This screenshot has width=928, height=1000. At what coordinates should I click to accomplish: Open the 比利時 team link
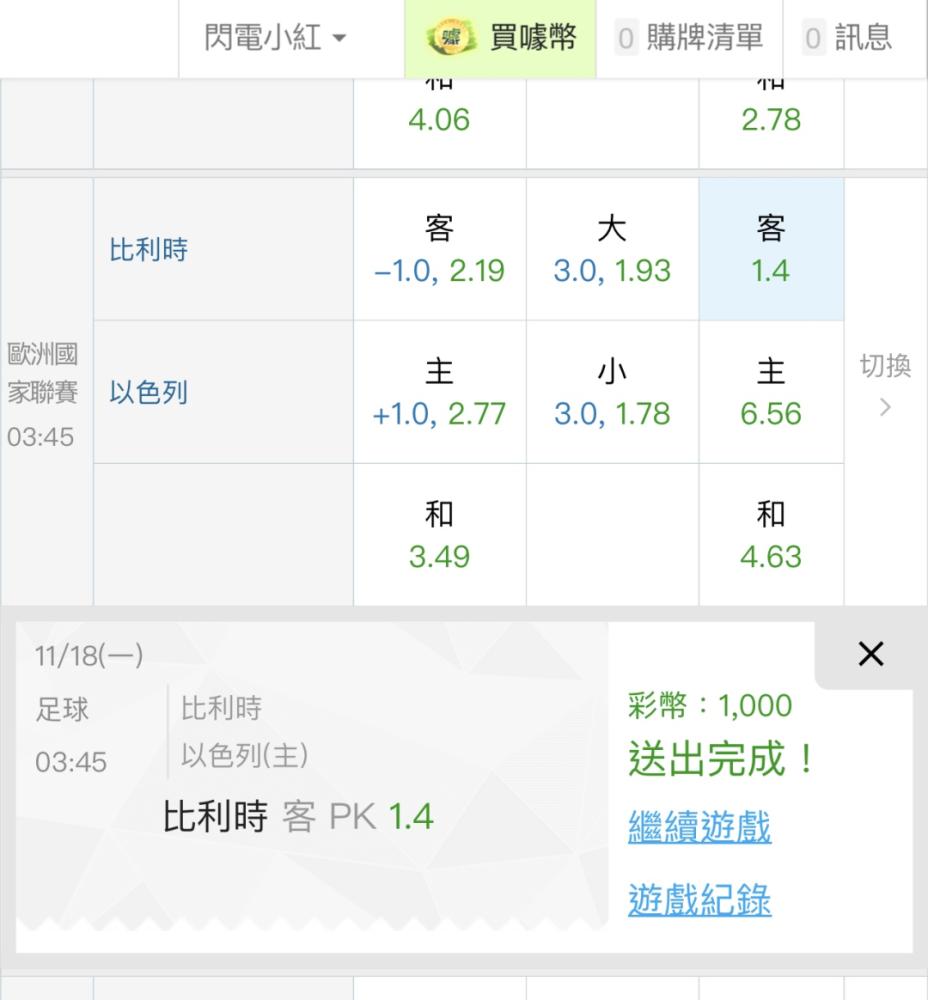[148, 249]
